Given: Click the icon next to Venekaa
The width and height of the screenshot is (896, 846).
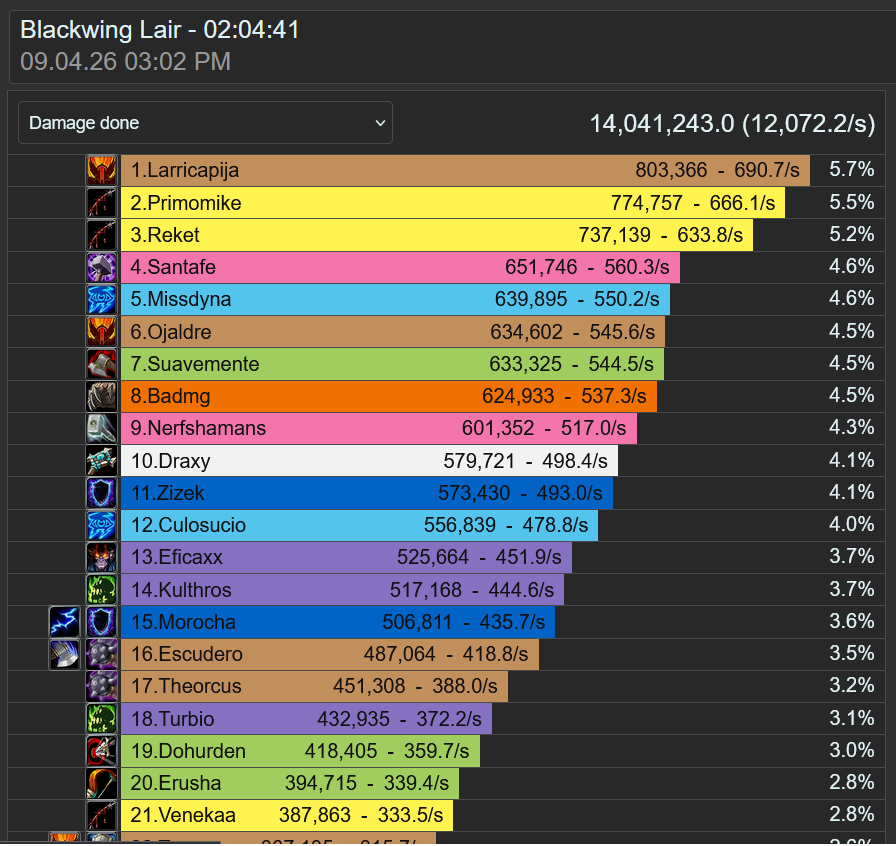Looking at the screenshot, I should (x=102, y=815).
